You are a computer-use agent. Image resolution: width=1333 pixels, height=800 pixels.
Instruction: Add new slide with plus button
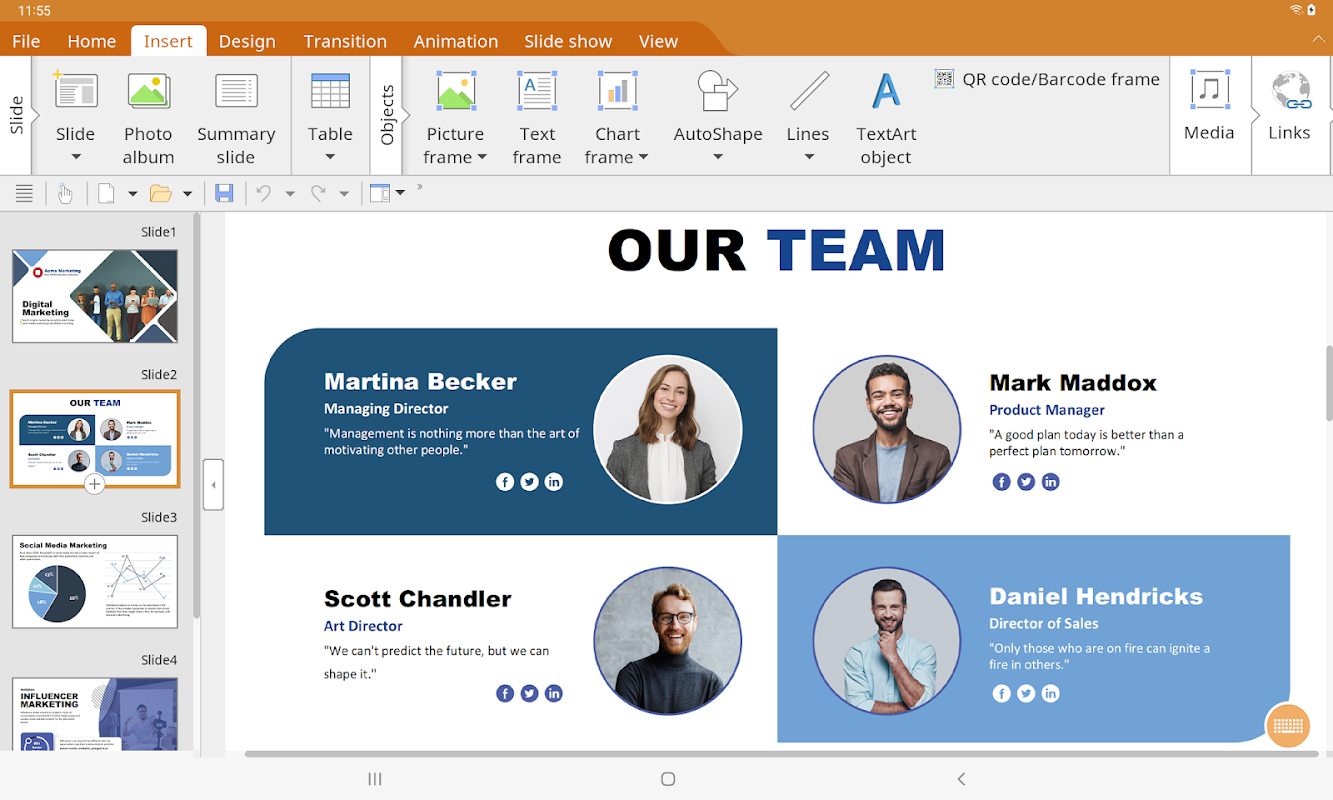pyautogui.click(x=94, y=485)
